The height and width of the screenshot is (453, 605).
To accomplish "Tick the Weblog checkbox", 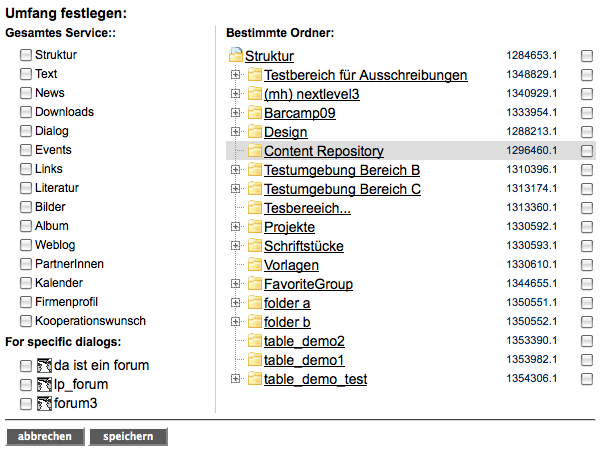I will click(26, 245).
